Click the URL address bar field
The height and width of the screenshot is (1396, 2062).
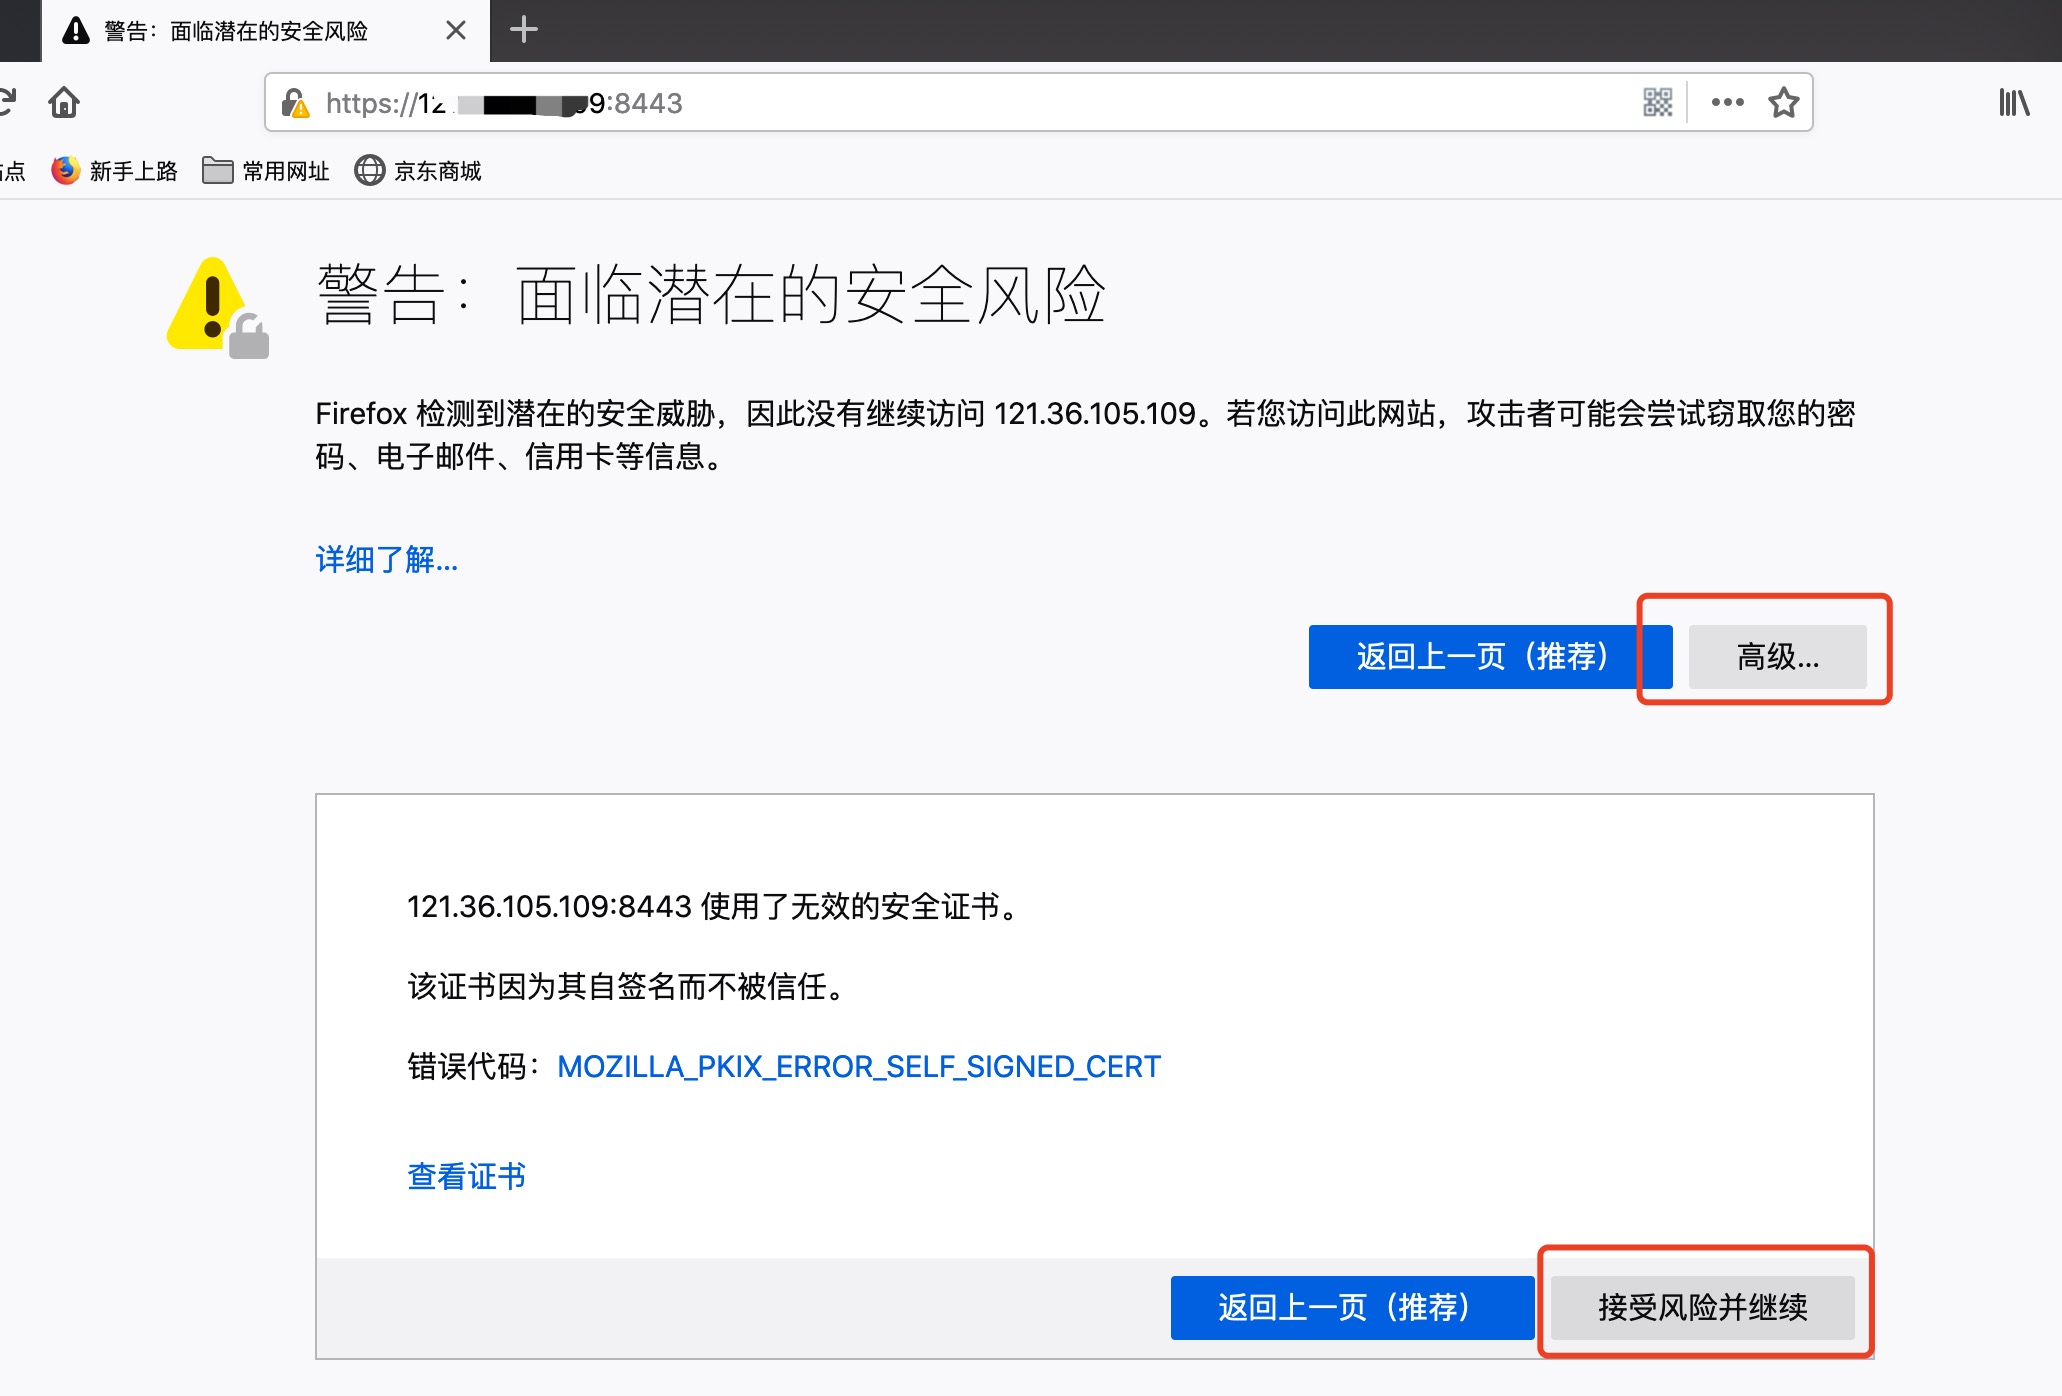(x=1000, y=103)
